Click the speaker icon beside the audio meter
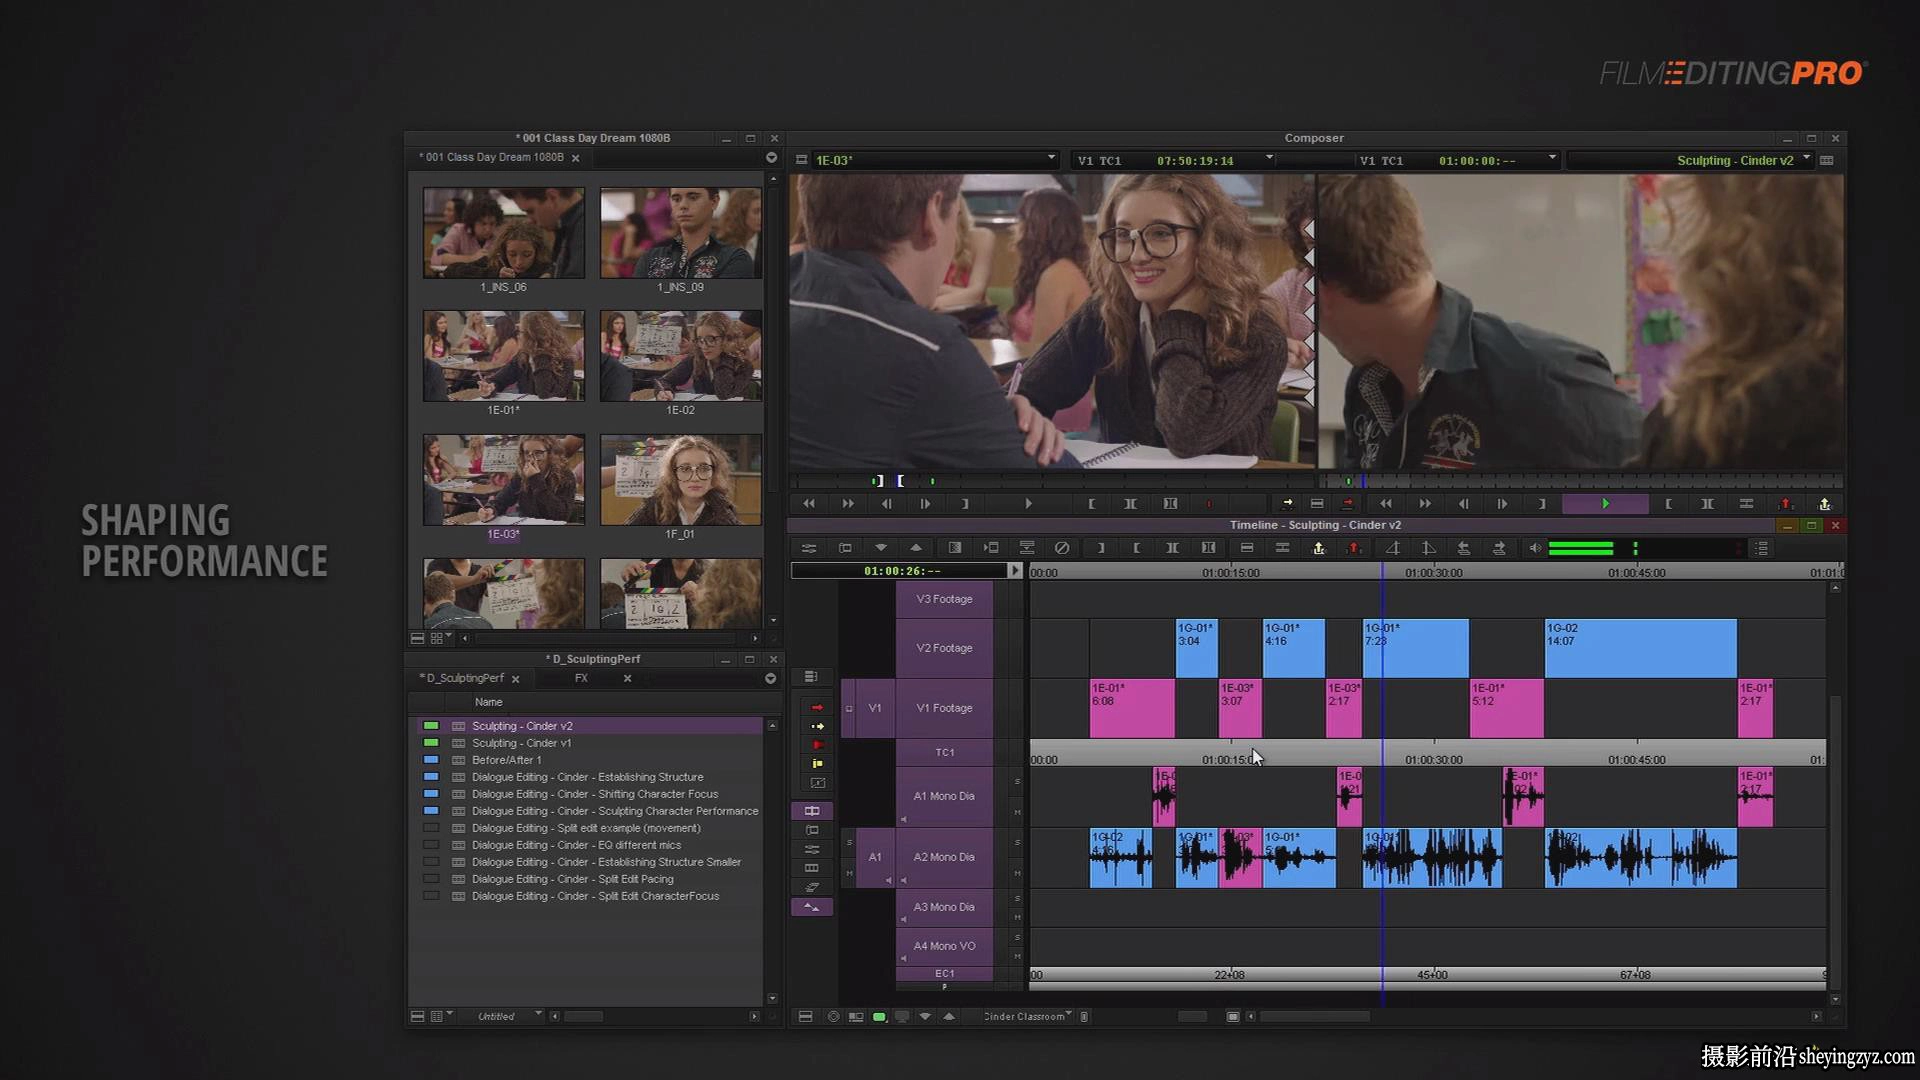Viewport: 1920px width, 1080px height. coord(1535,548)
